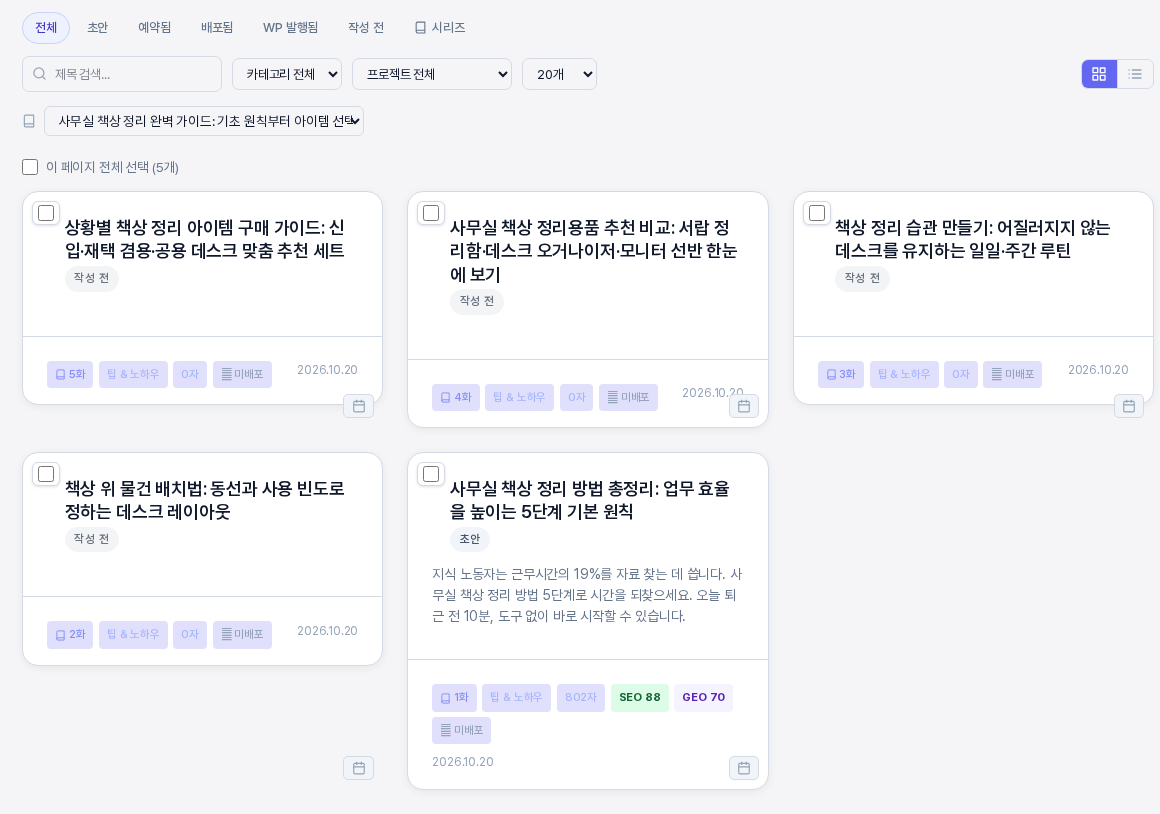Select the '책상 정리 습관 만들기' card checkbox
Image resolution: width=1160 pixels, height=814 pixels.
tap(817, 213)
